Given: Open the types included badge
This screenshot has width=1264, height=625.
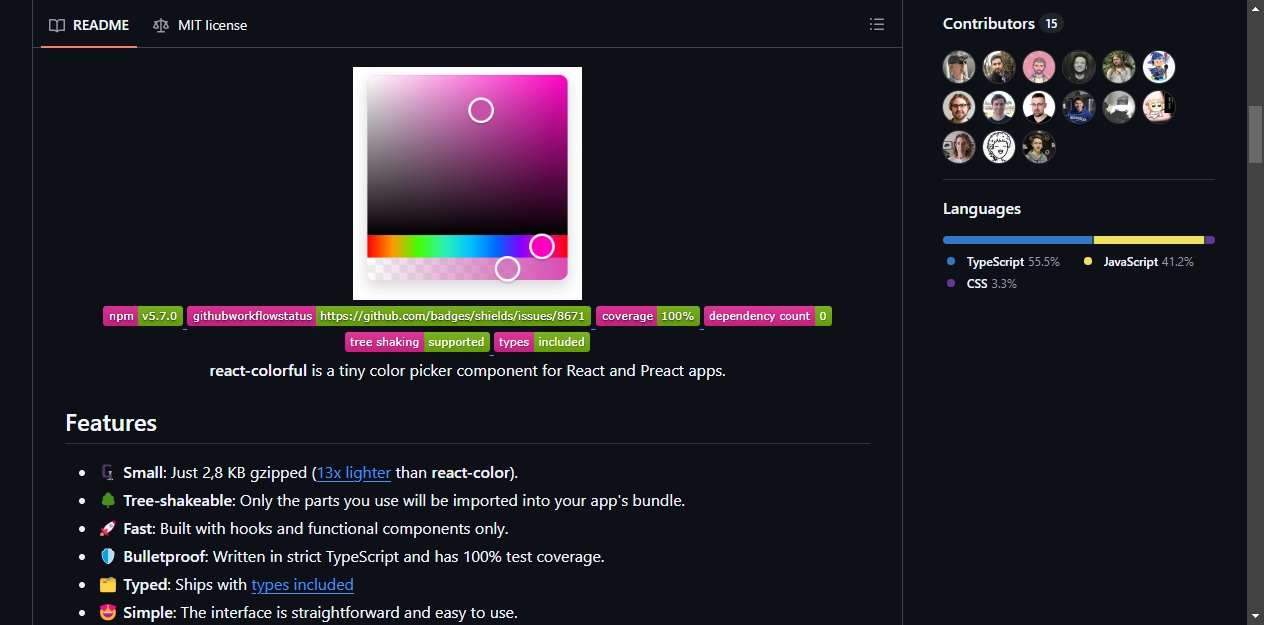Looking at the screenshot, I should (x=542, y=342).
